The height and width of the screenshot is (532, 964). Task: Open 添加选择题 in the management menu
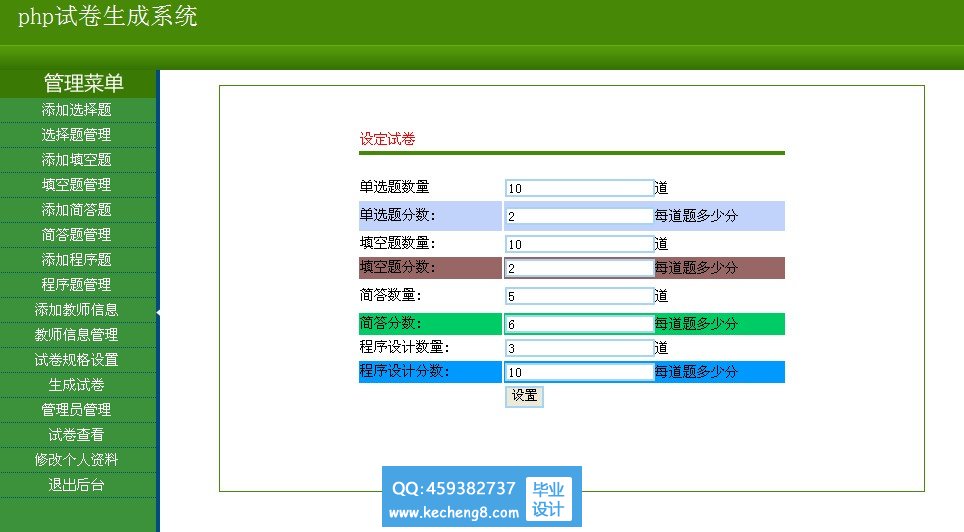76,110
